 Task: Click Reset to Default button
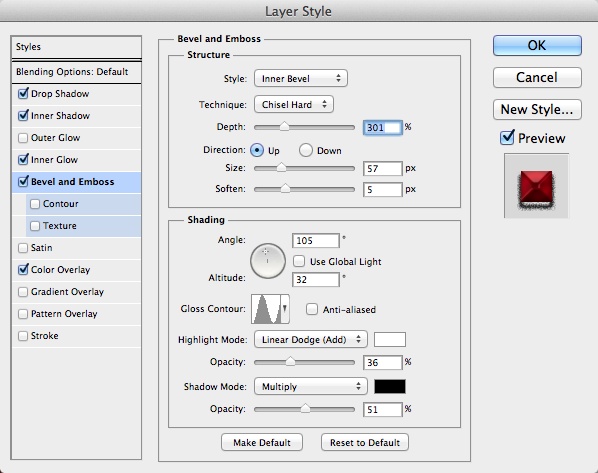point(365,442)
